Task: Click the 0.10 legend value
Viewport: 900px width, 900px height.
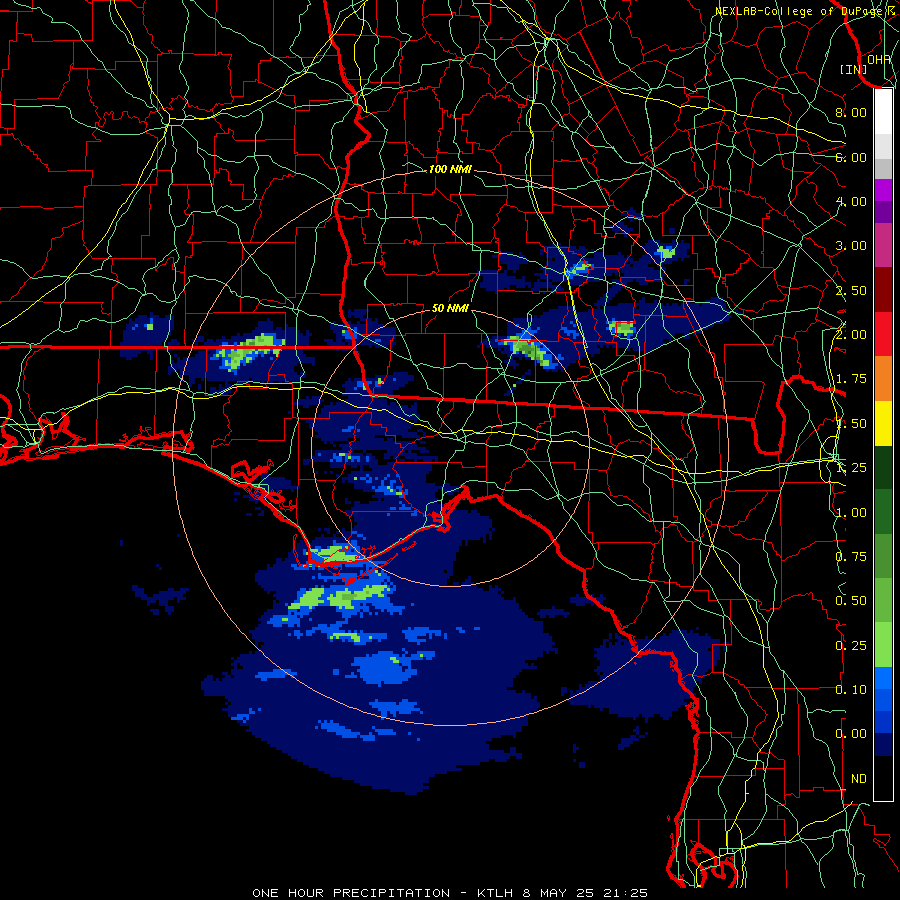Action: coord(851,690)
